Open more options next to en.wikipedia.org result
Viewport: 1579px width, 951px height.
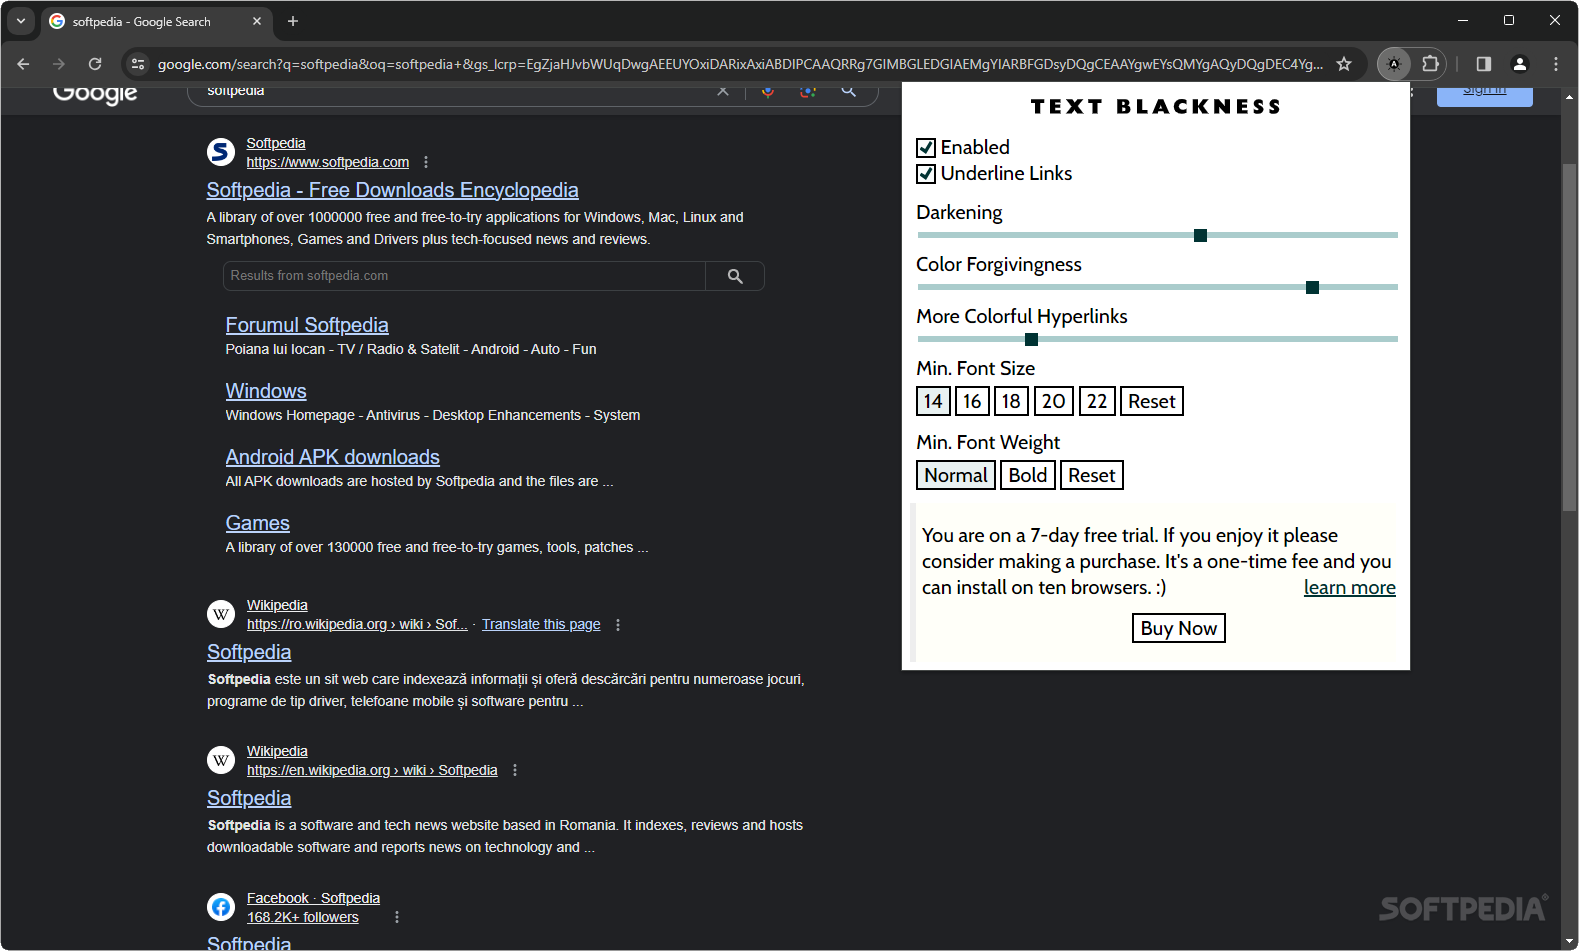click(515, 770)
